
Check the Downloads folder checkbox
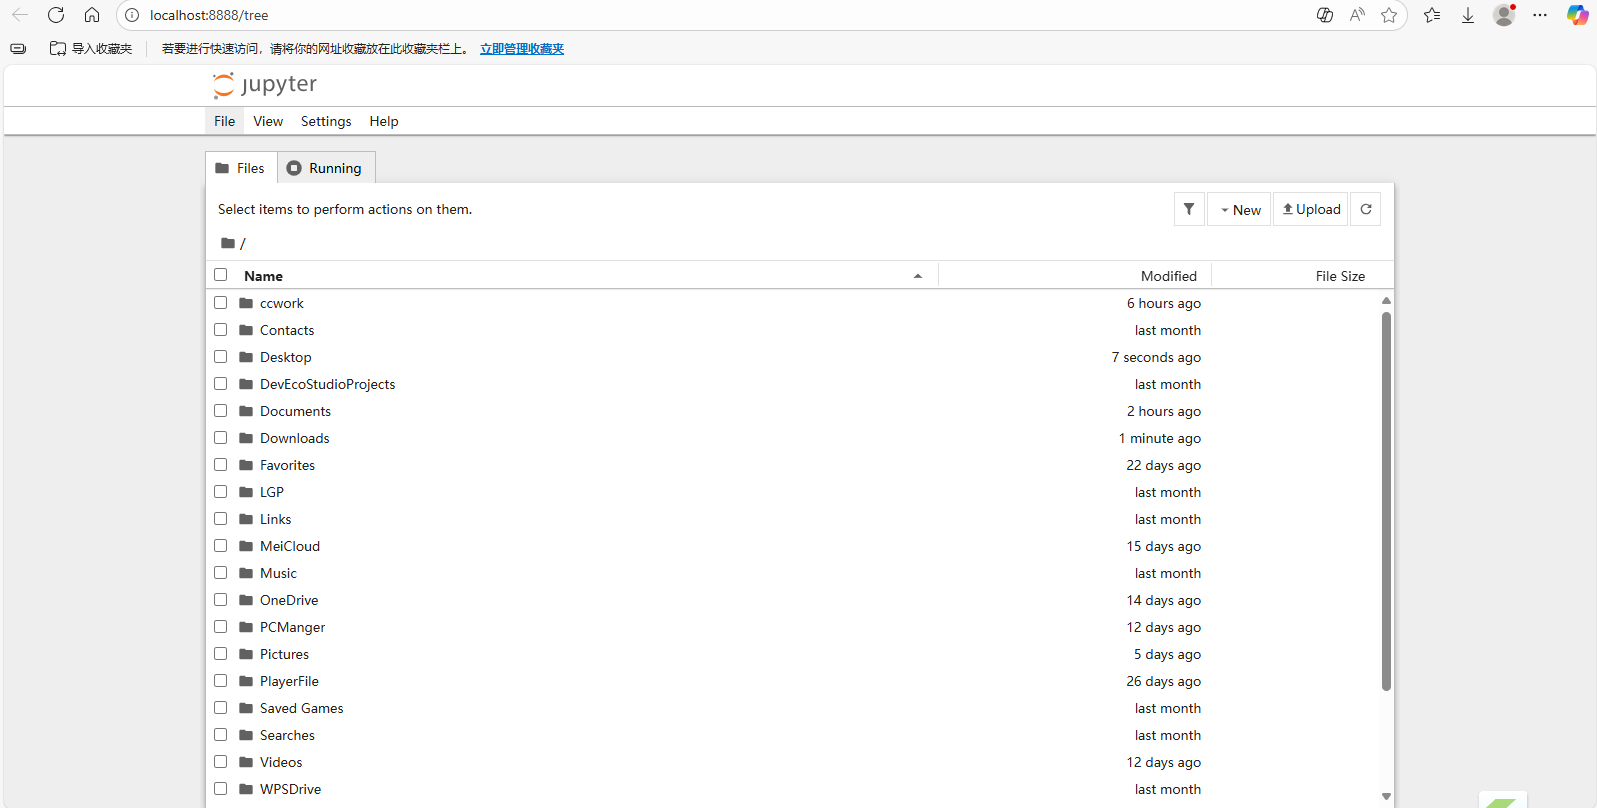pos(221,438)
